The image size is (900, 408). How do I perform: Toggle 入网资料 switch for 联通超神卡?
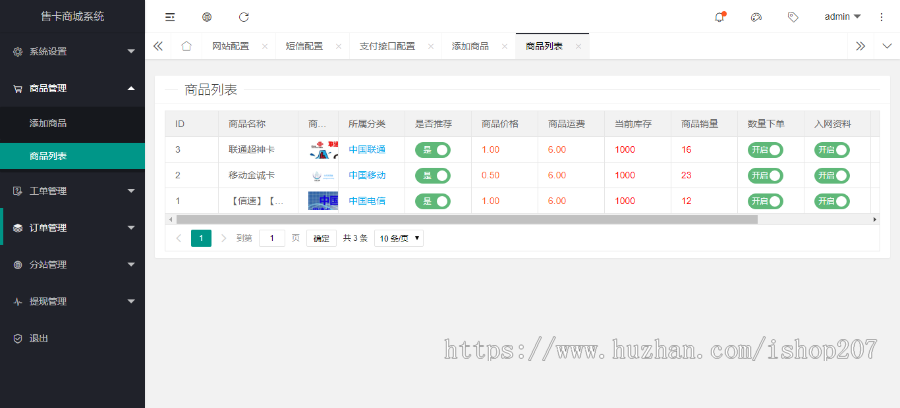coord(832,150)
